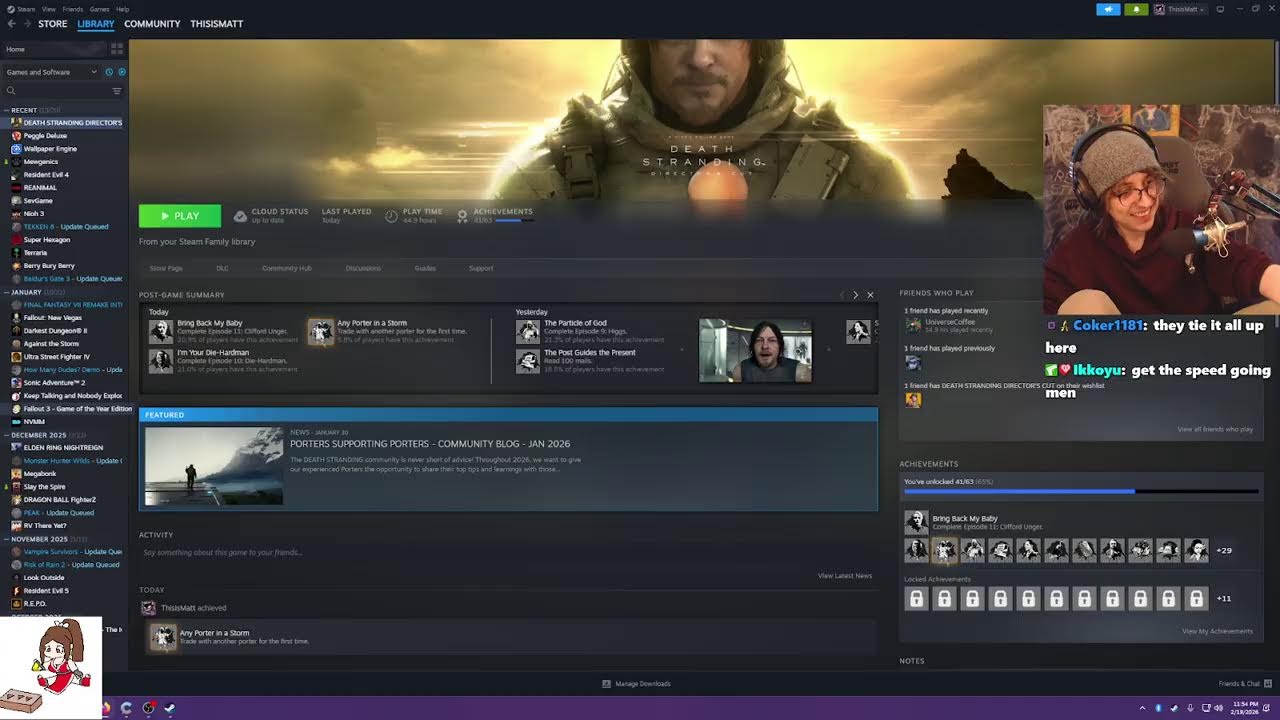
Task: Click the taskbar volume icon
Action: point(1218,708)
